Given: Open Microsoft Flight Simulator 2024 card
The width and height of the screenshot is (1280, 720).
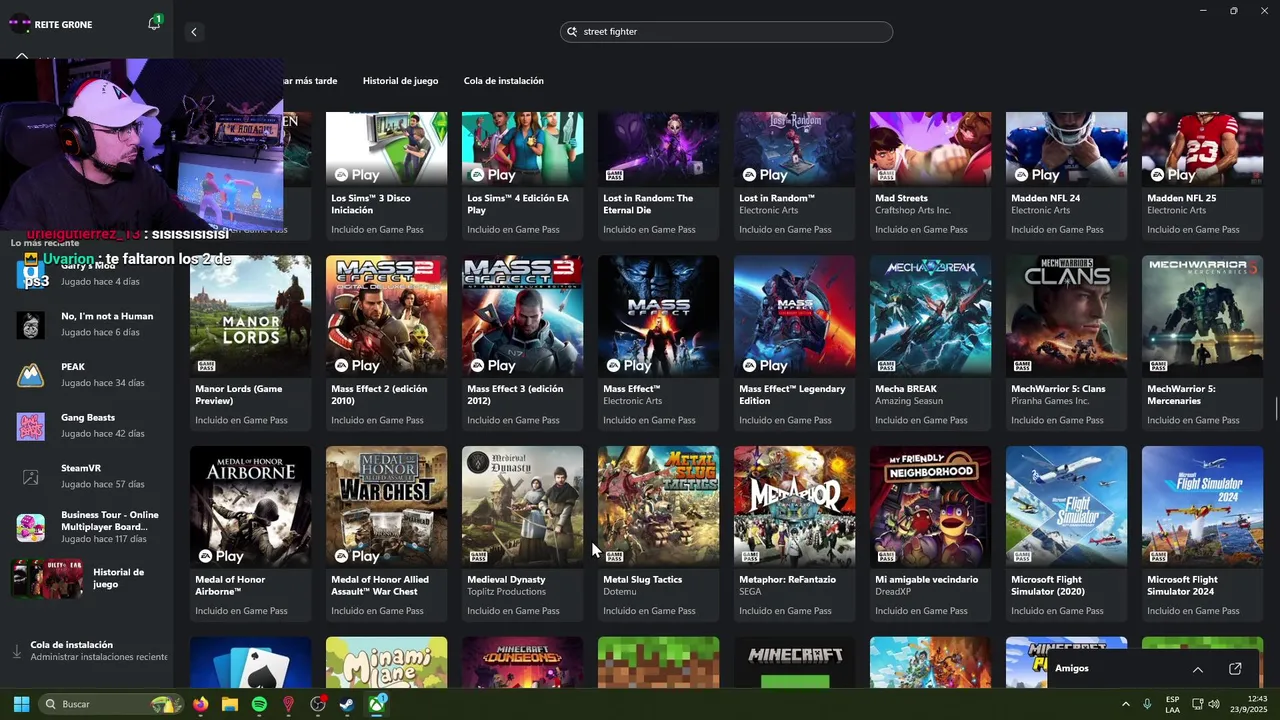Looking at the screenshot, I should (x=1202, y=534).
